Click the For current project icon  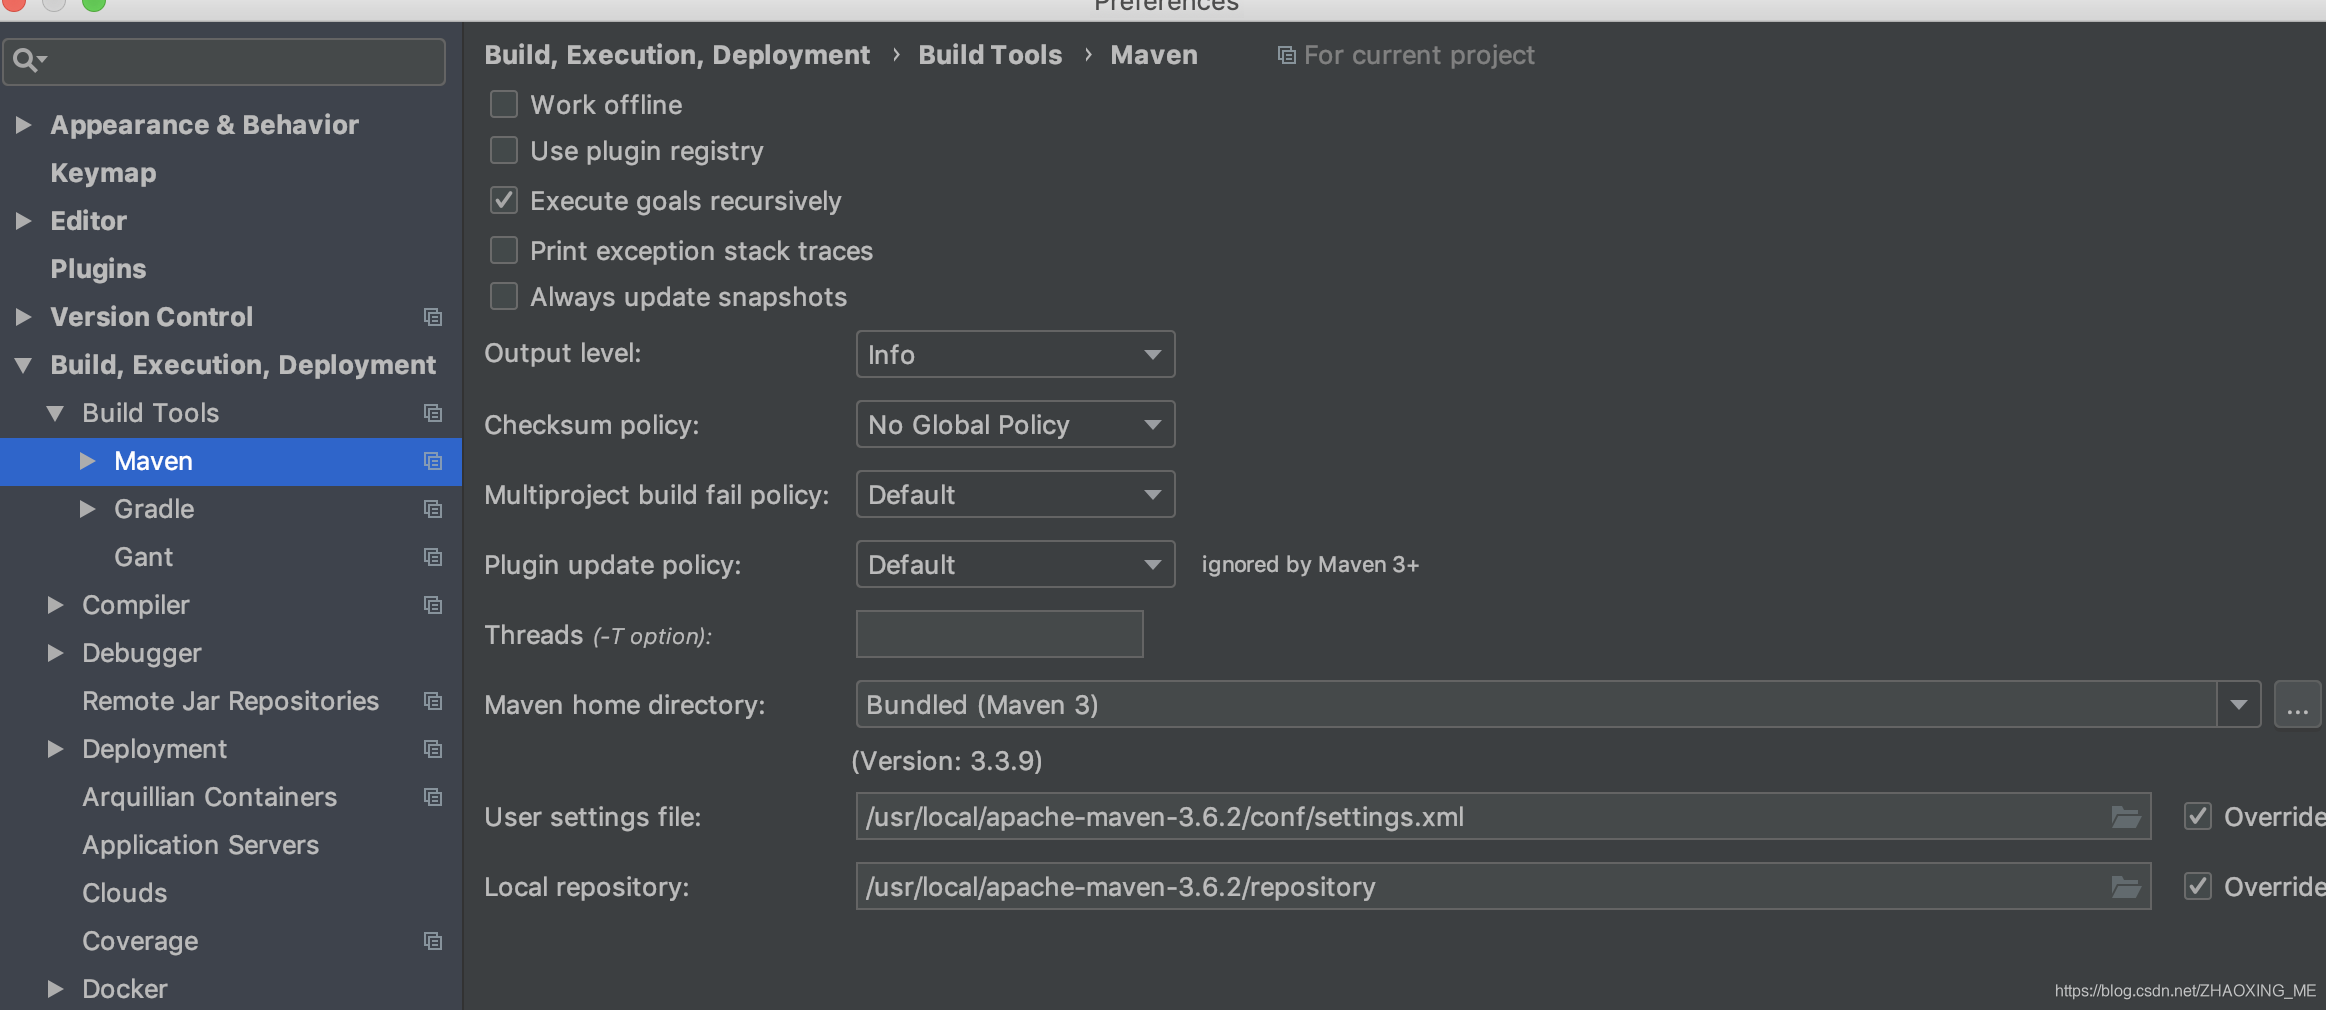coord(1287,55)
